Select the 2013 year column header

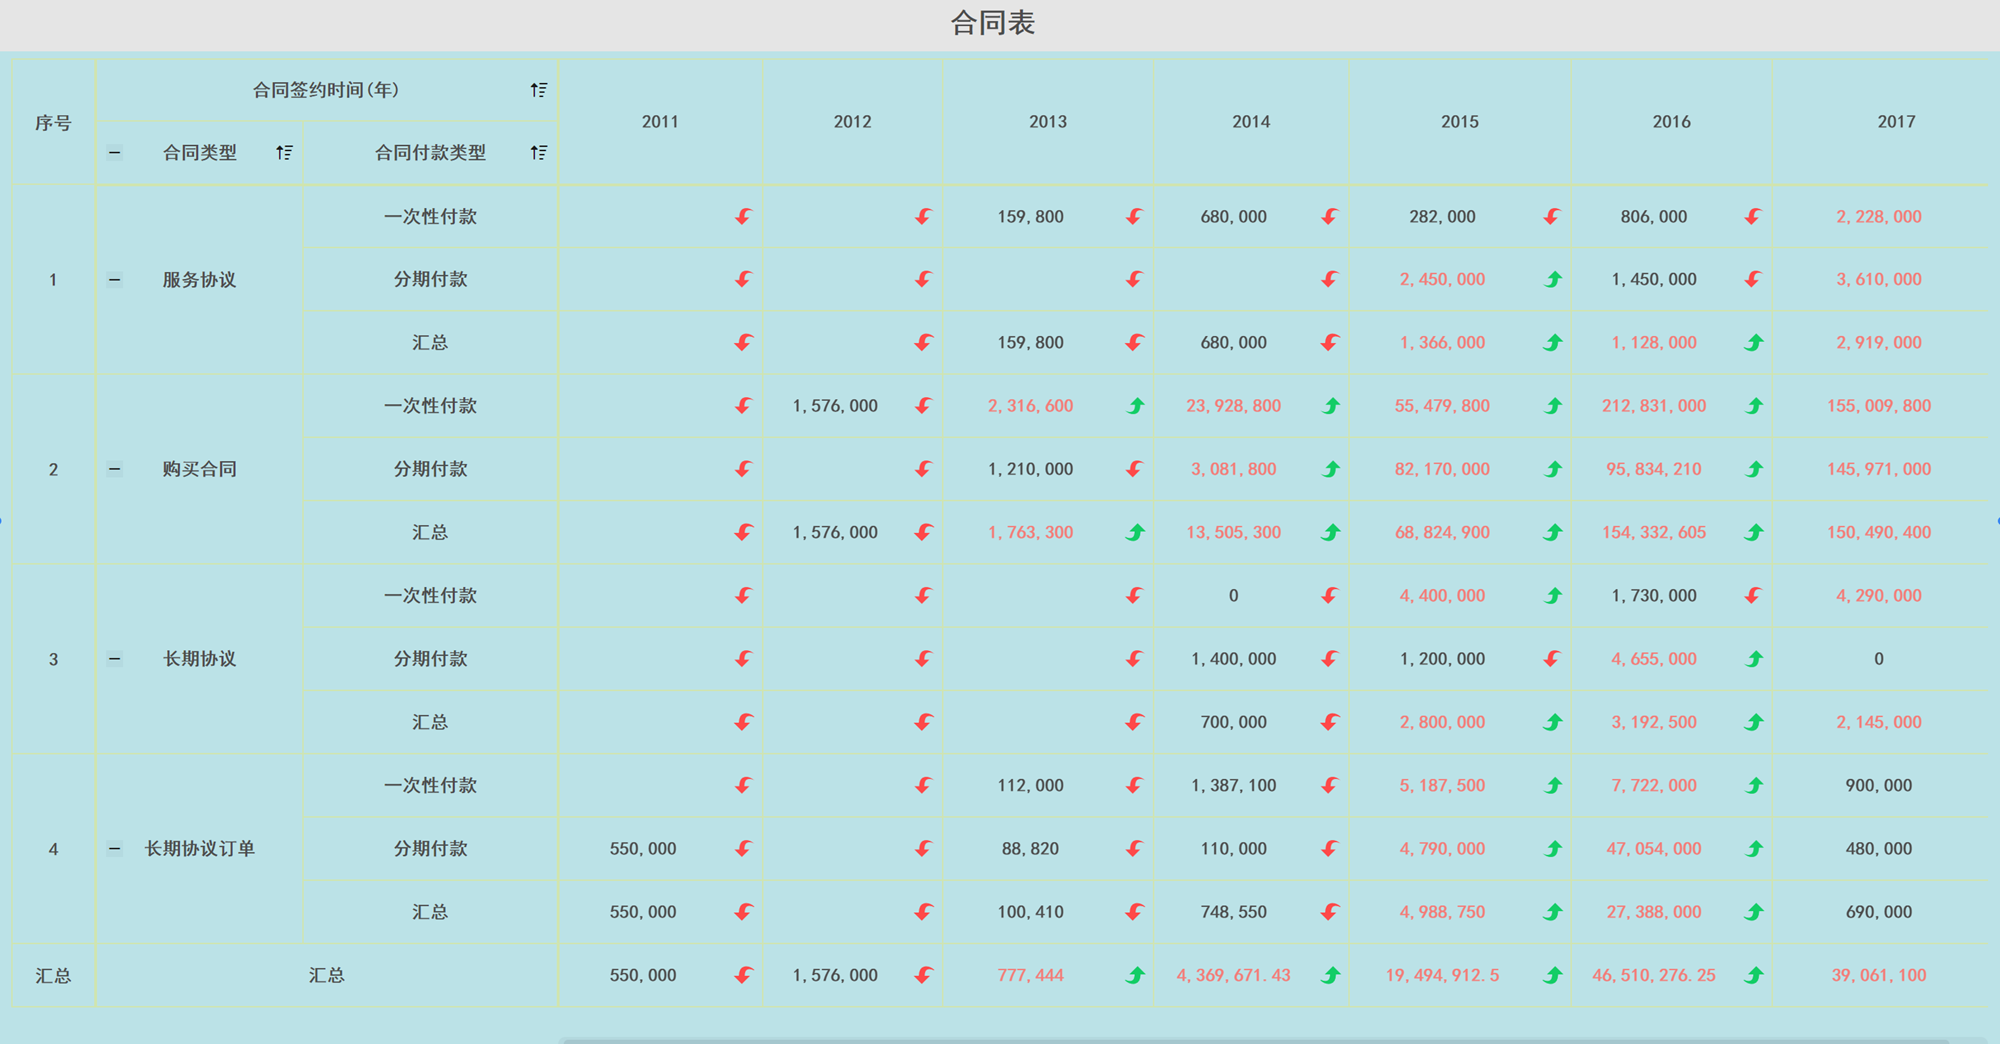[x=1048, y=121]
